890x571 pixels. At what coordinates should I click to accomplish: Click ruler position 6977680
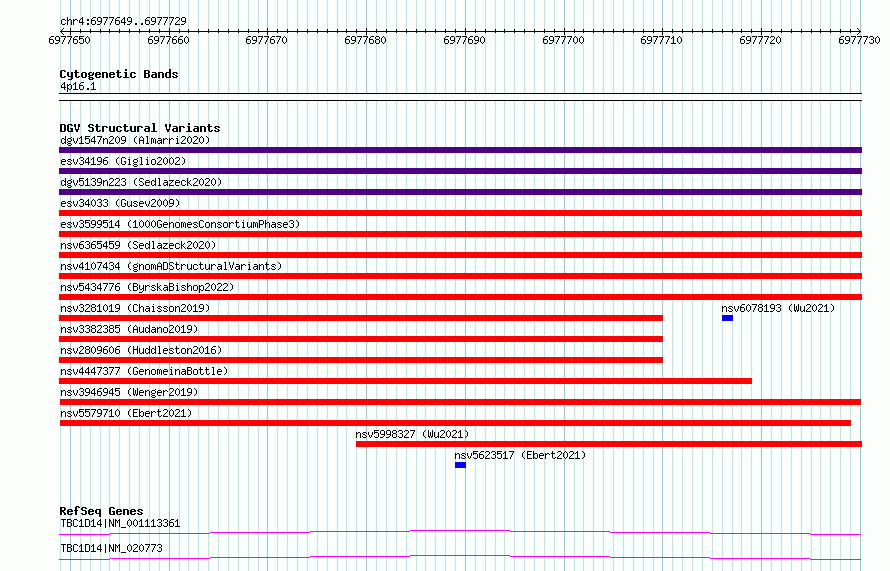(366, 40)
